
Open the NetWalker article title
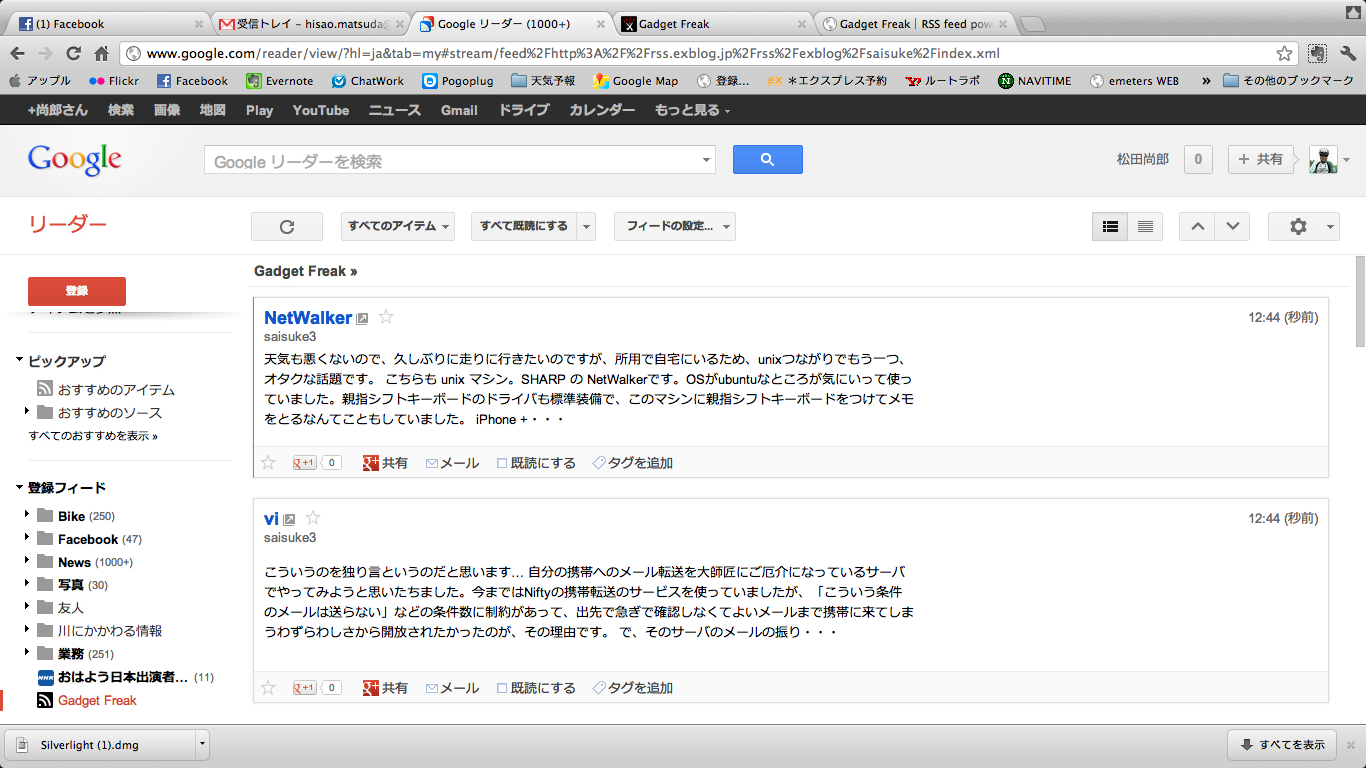click(x=308, y=317)
